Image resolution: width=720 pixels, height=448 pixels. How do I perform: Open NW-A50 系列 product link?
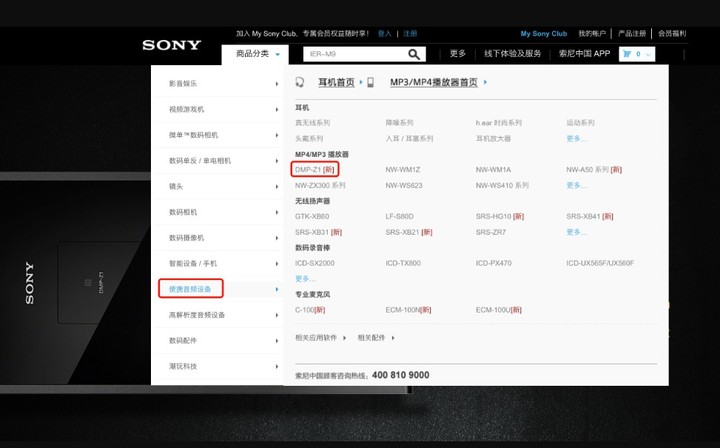click(594, 169)
